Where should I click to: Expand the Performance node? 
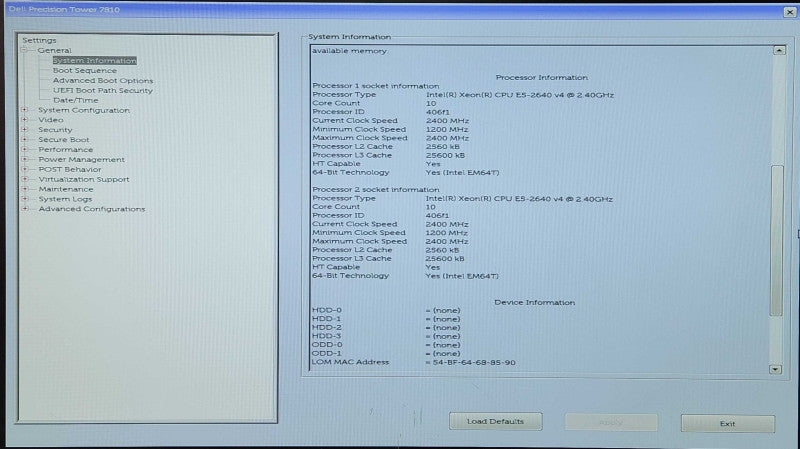pyautogui.click(x=24, y=149)
